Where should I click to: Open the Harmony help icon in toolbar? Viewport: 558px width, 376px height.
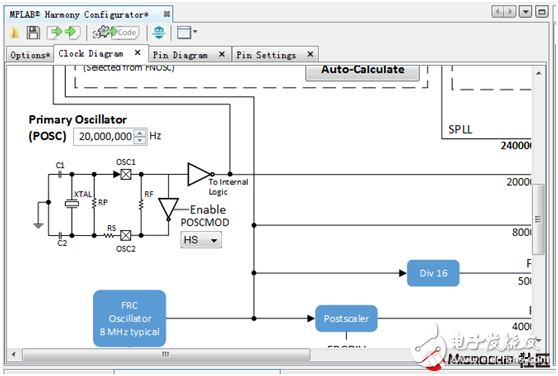(x=159, y=33)
